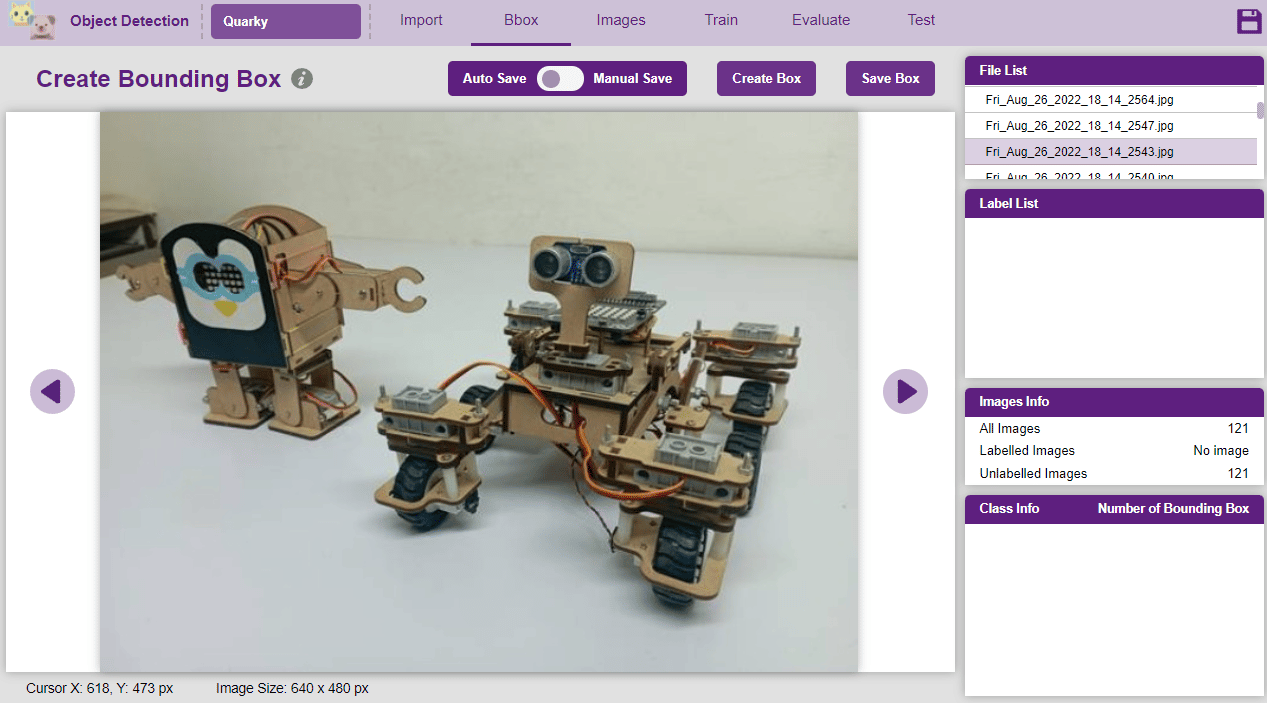Click the Object Detection mascot logo
The image size is (1267, 703).
click(33, 20)
